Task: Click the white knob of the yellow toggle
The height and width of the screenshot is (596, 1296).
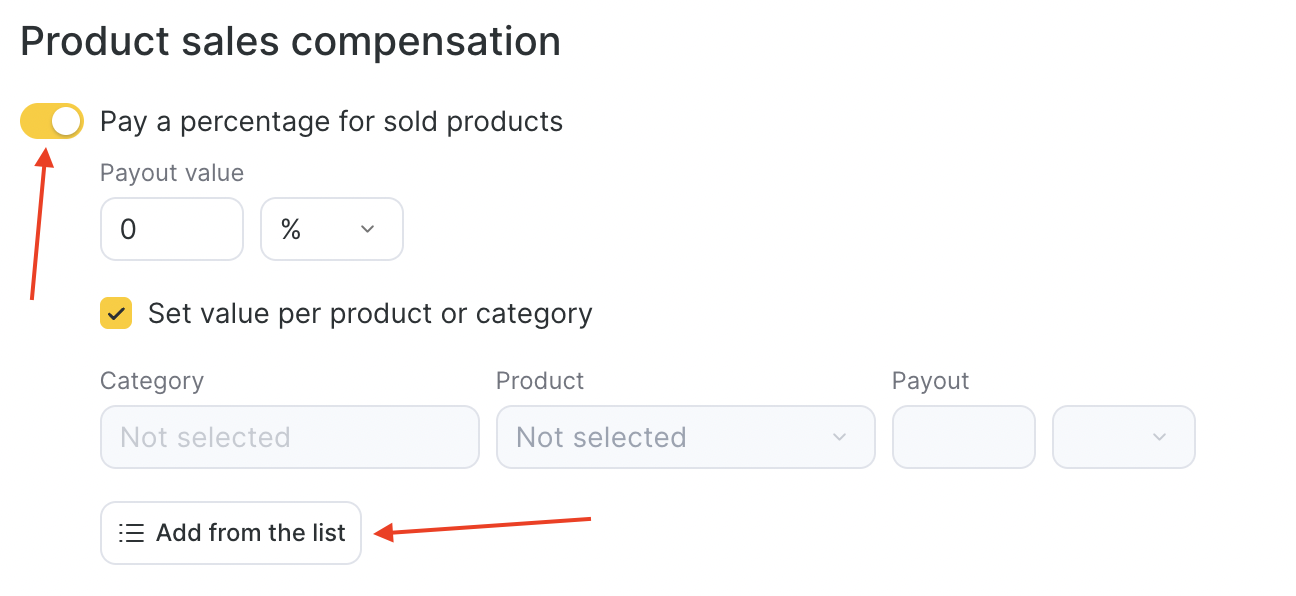Action: point(66,122)
